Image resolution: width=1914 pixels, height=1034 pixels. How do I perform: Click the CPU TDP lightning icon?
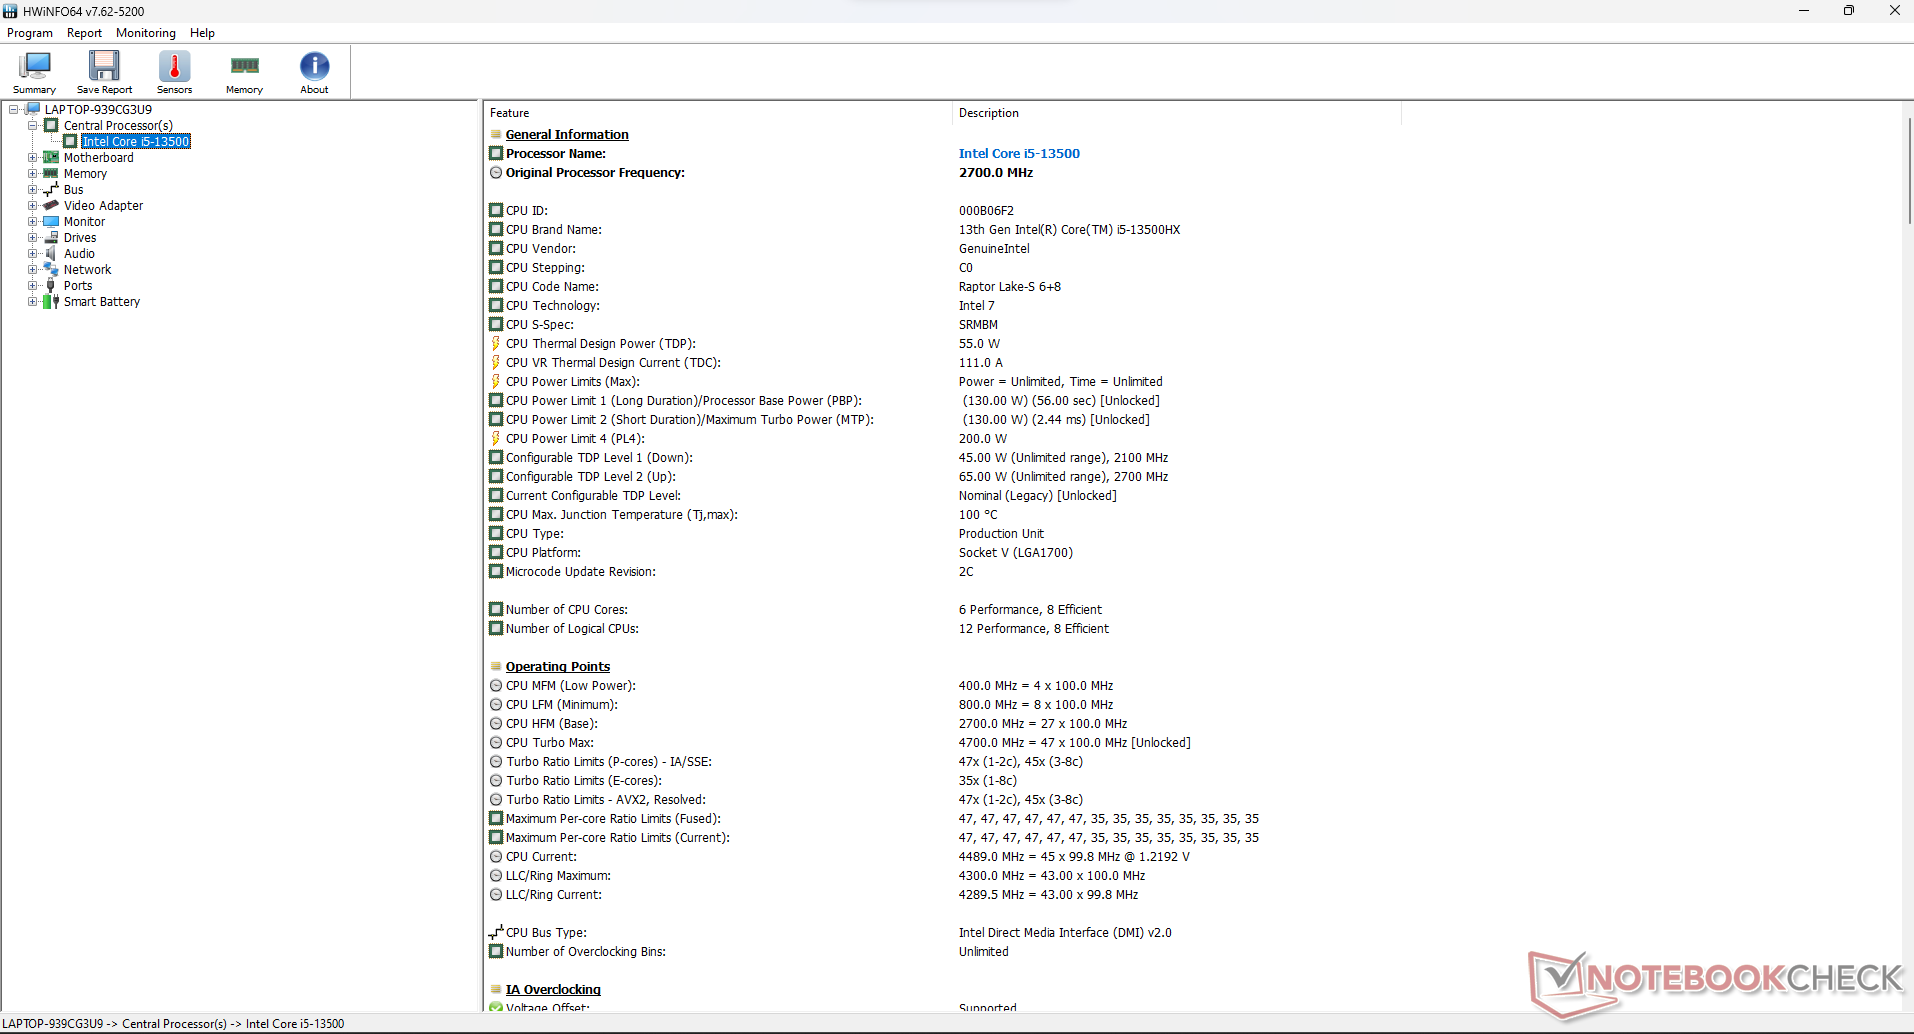(x=495, y=344)
